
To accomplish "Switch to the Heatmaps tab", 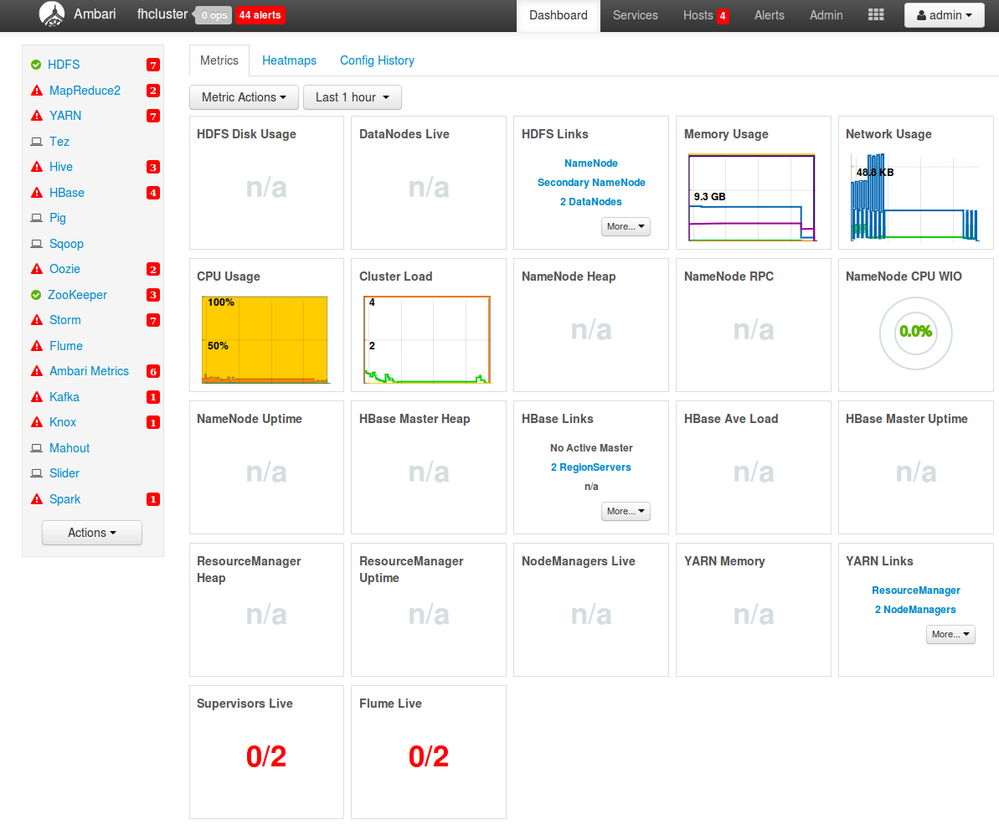I will [289, 61].
